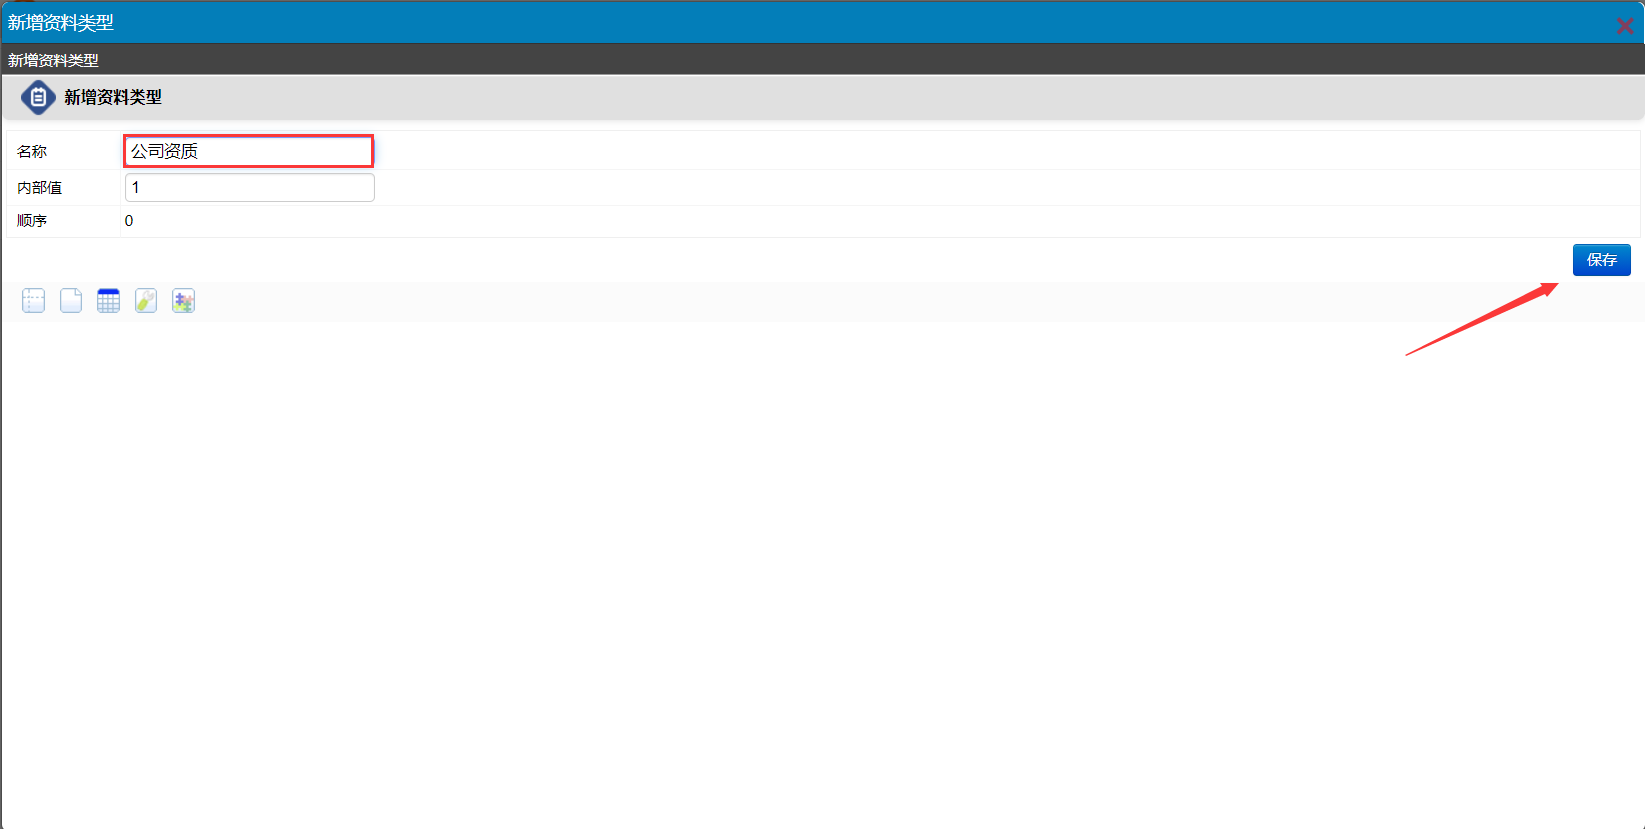Screen dimensions: 1645x829
Task: Click the blank page toolbar icon
Action: [71, 301]
